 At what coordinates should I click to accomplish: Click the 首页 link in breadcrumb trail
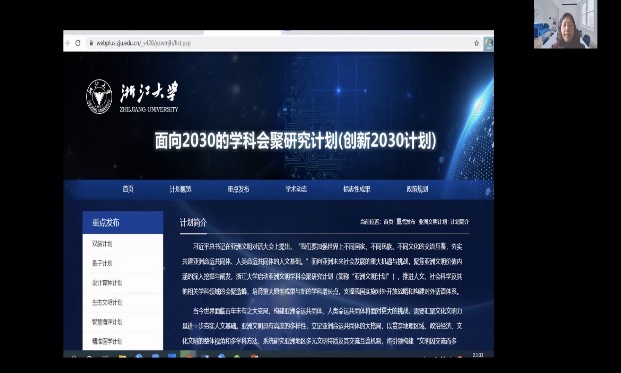click(x=388, y=222)
